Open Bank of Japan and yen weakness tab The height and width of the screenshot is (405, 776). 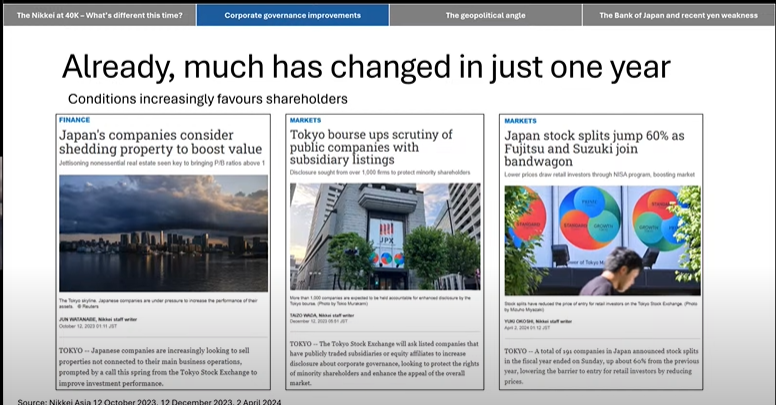(679, 15)
